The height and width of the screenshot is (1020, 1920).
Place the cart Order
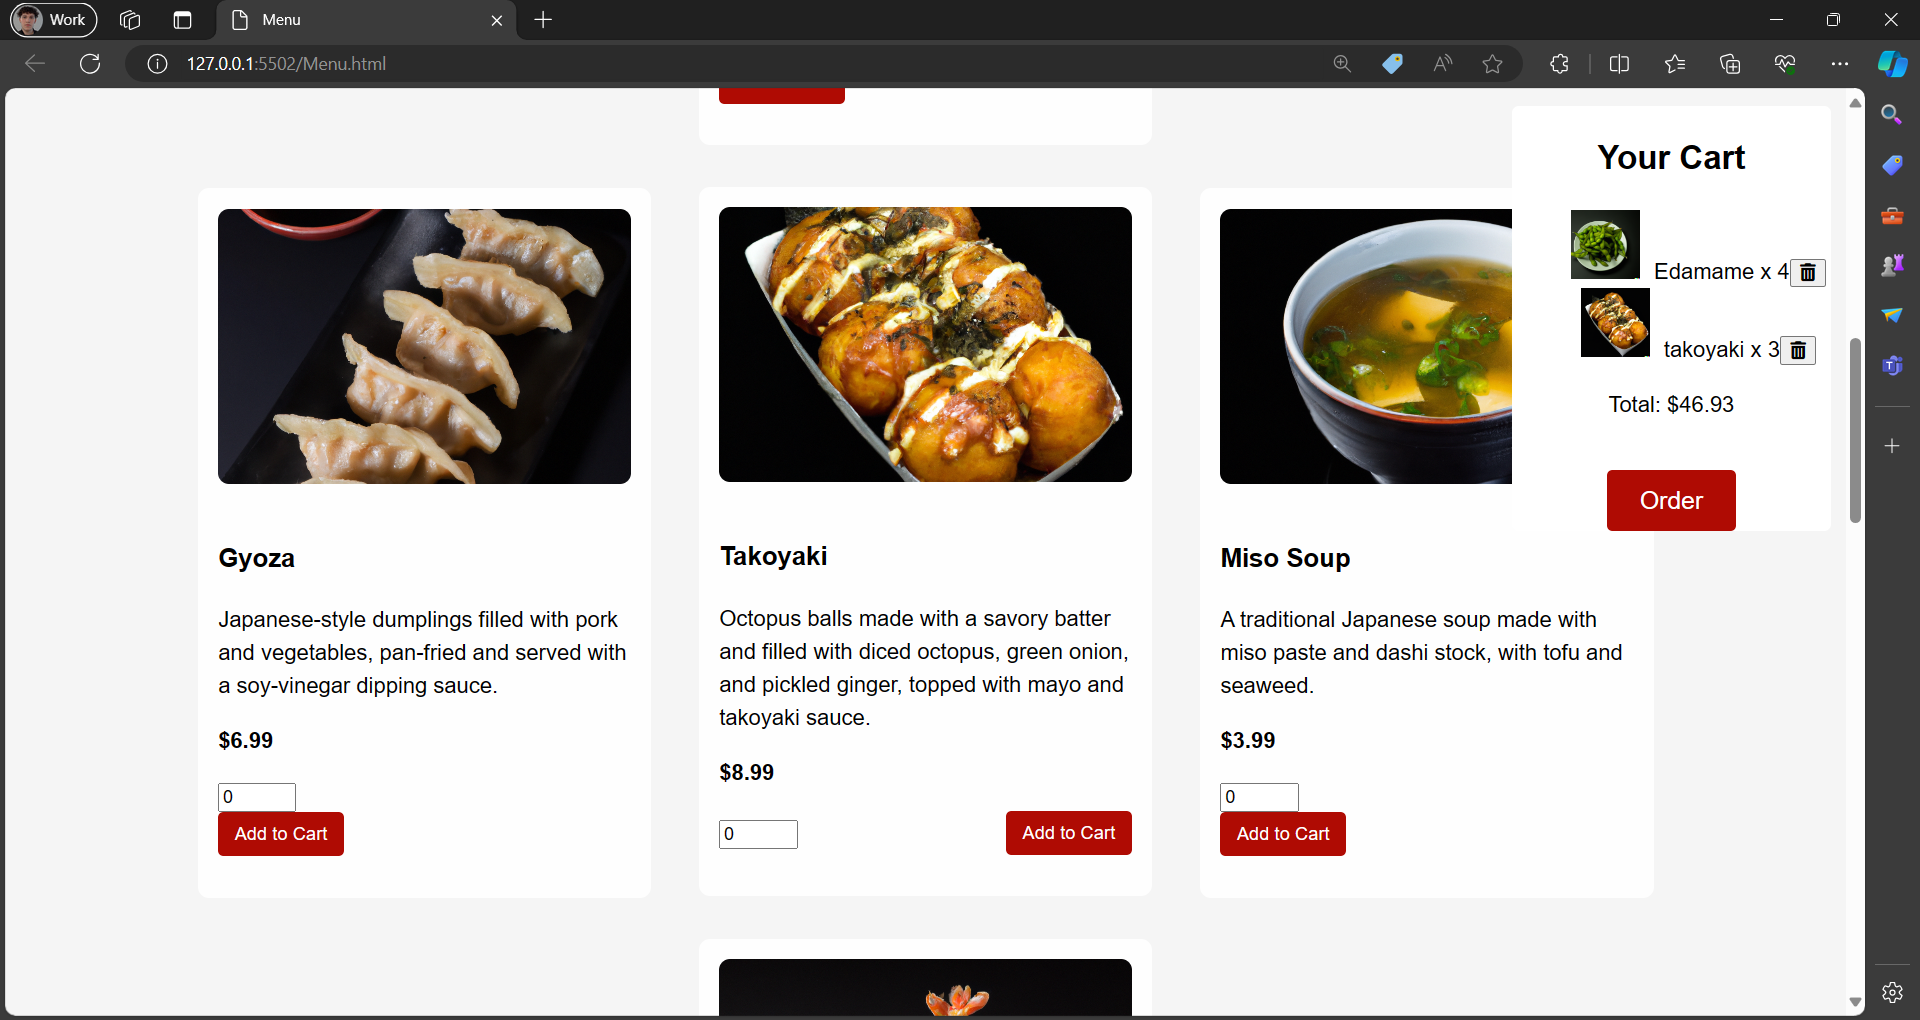point(1671,500)
